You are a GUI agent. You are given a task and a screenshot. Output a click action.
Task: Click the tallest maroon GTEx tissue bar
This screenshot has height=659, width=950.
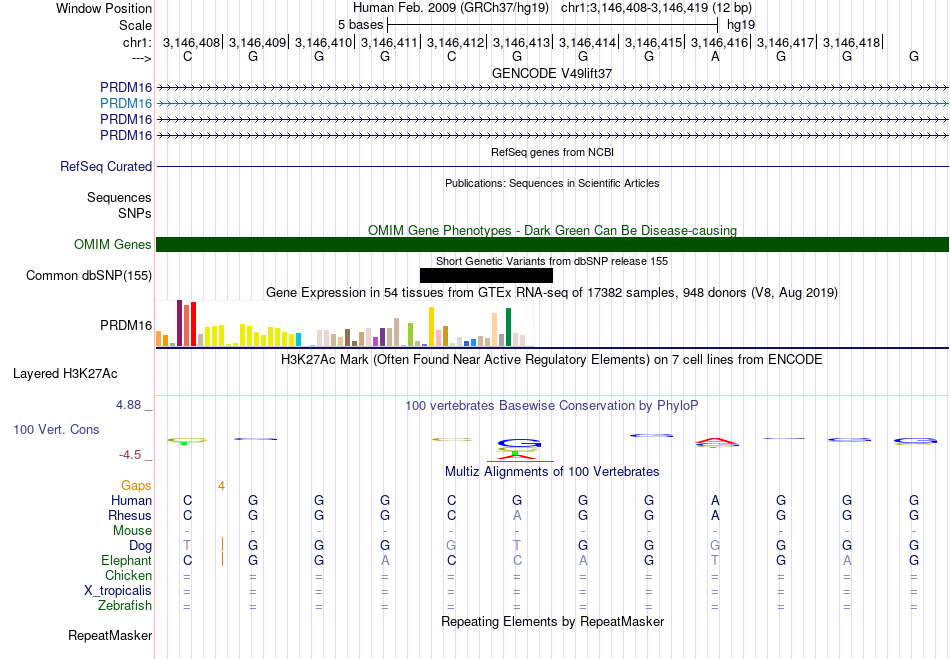coord(179,323)
